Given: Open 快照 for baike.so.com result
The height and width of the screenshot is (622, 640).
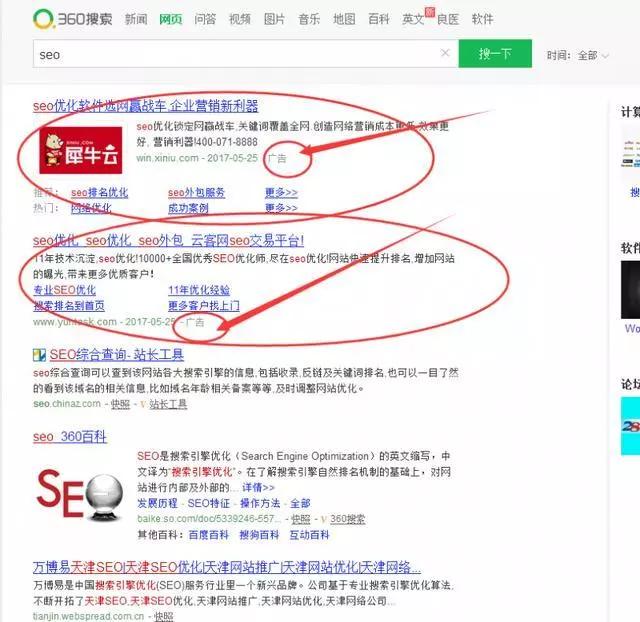Looking at the screenshot, I should point(301,519).
